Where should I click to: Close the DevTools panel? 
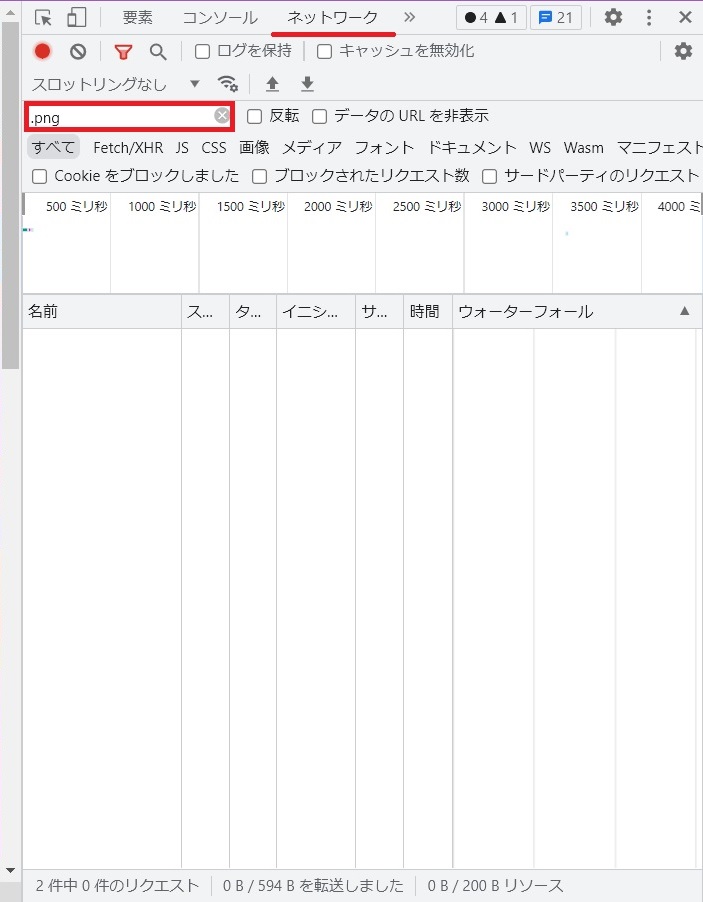[685, 17]
